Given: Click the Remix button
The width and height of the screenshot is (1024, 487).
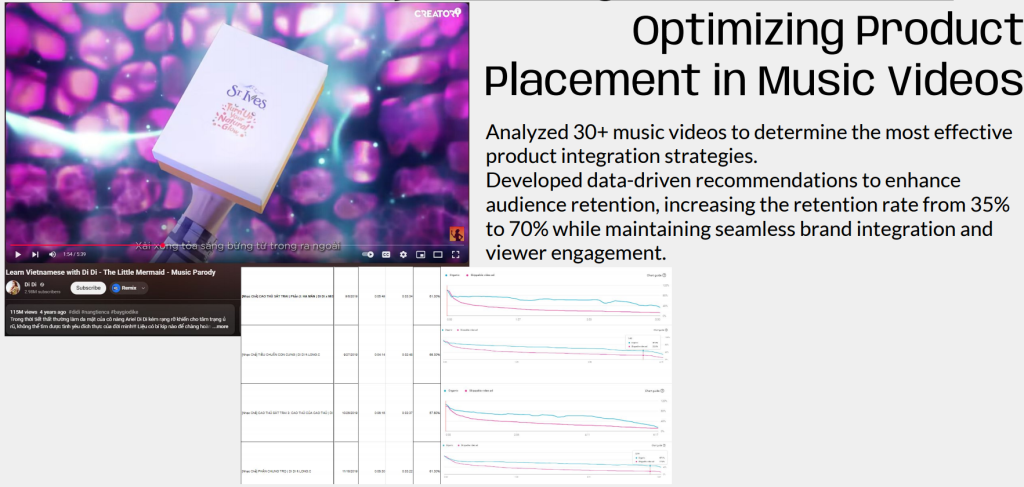Looking at the screenshot, I should point(125,288).
